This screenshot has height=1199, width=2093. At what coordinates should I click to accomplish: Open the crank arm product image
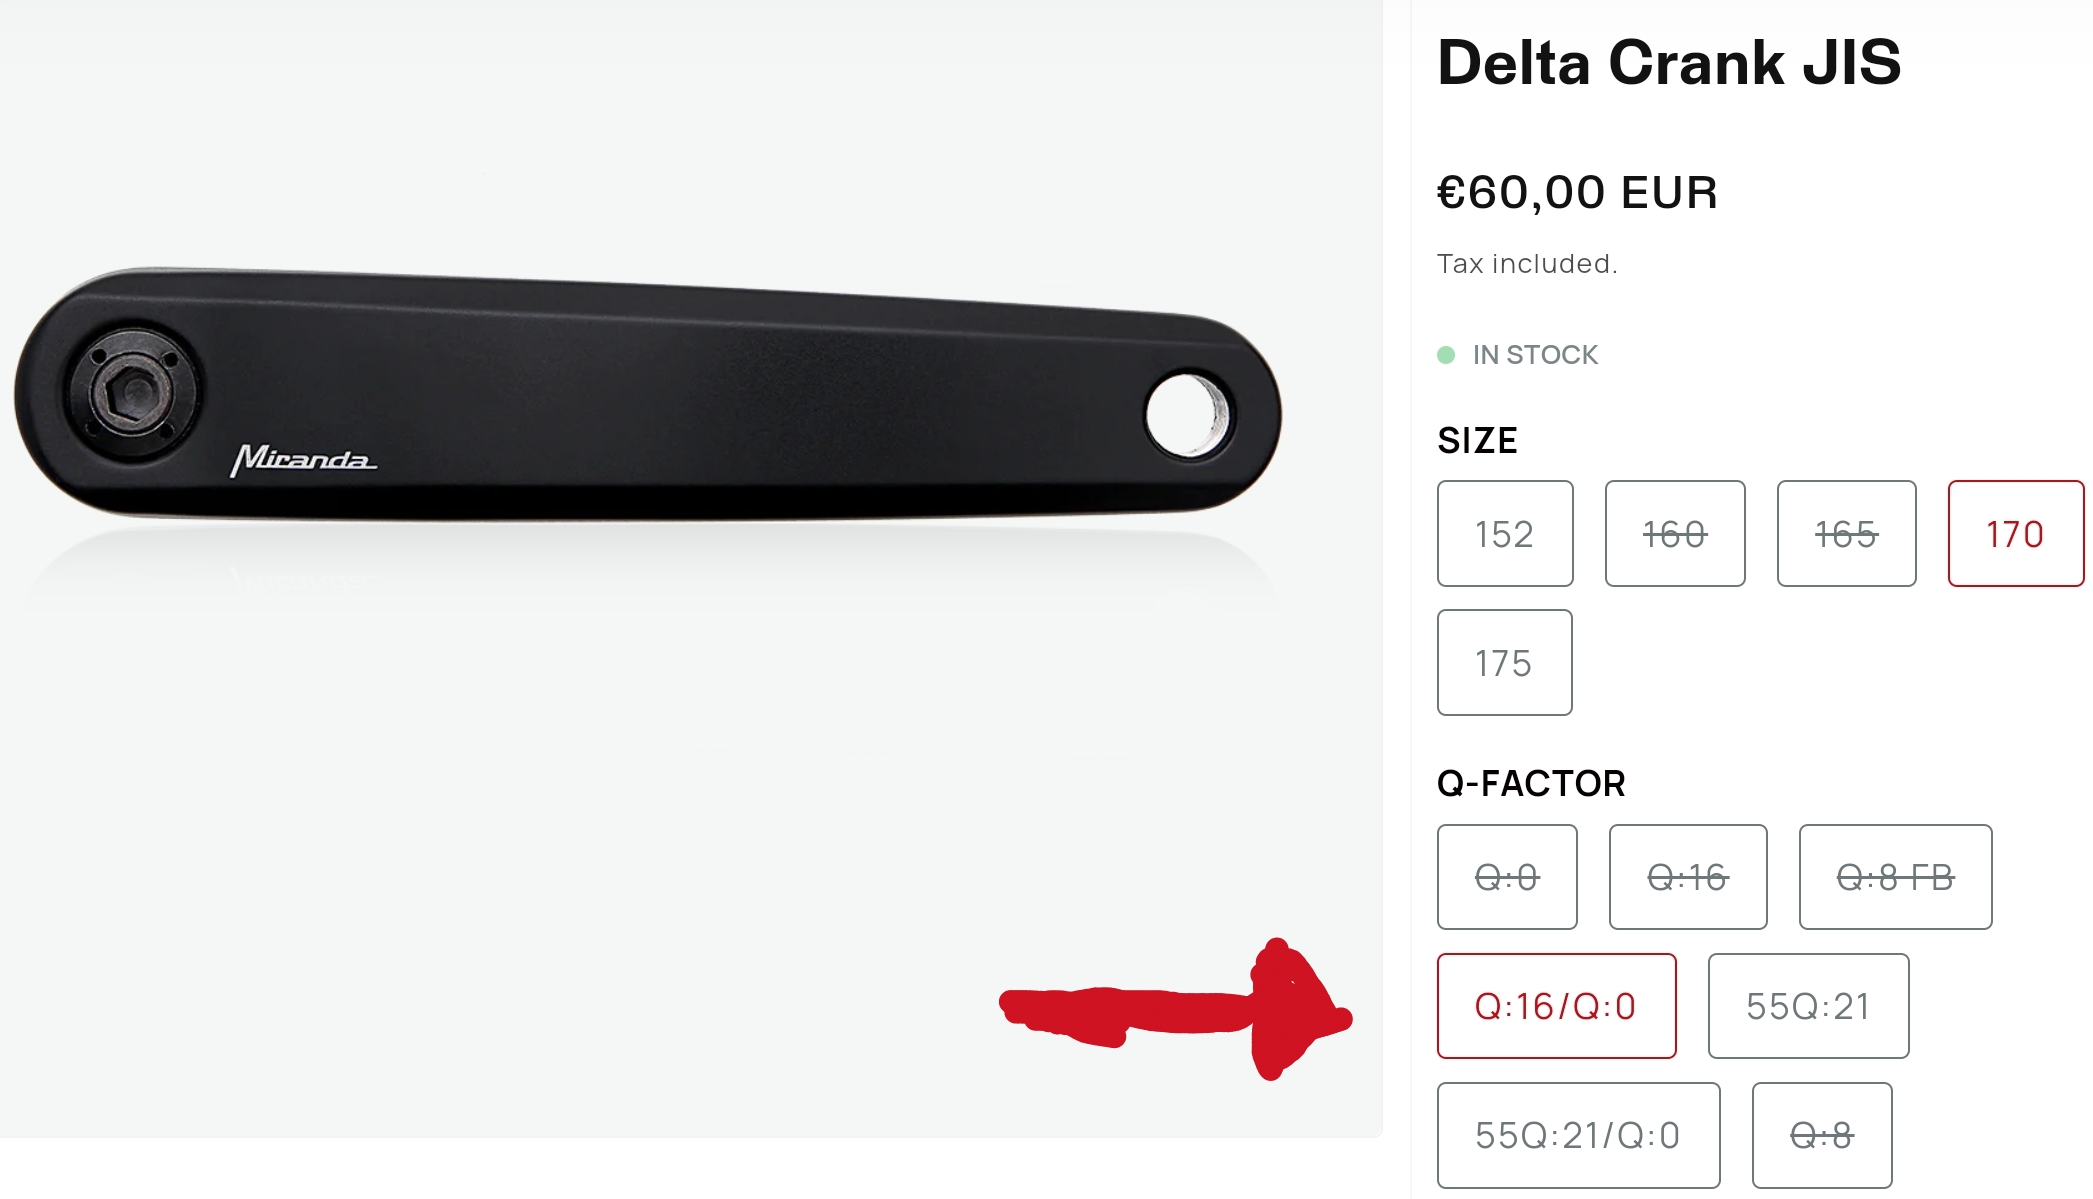pyautogui.click(x=648, y=395)
